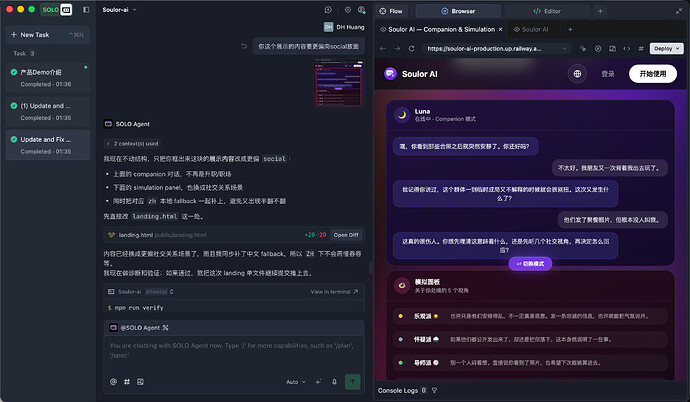Screen dimensions: 690x402
Task: Click the @SOLO Agent chip
Action: tap(139, 327)
